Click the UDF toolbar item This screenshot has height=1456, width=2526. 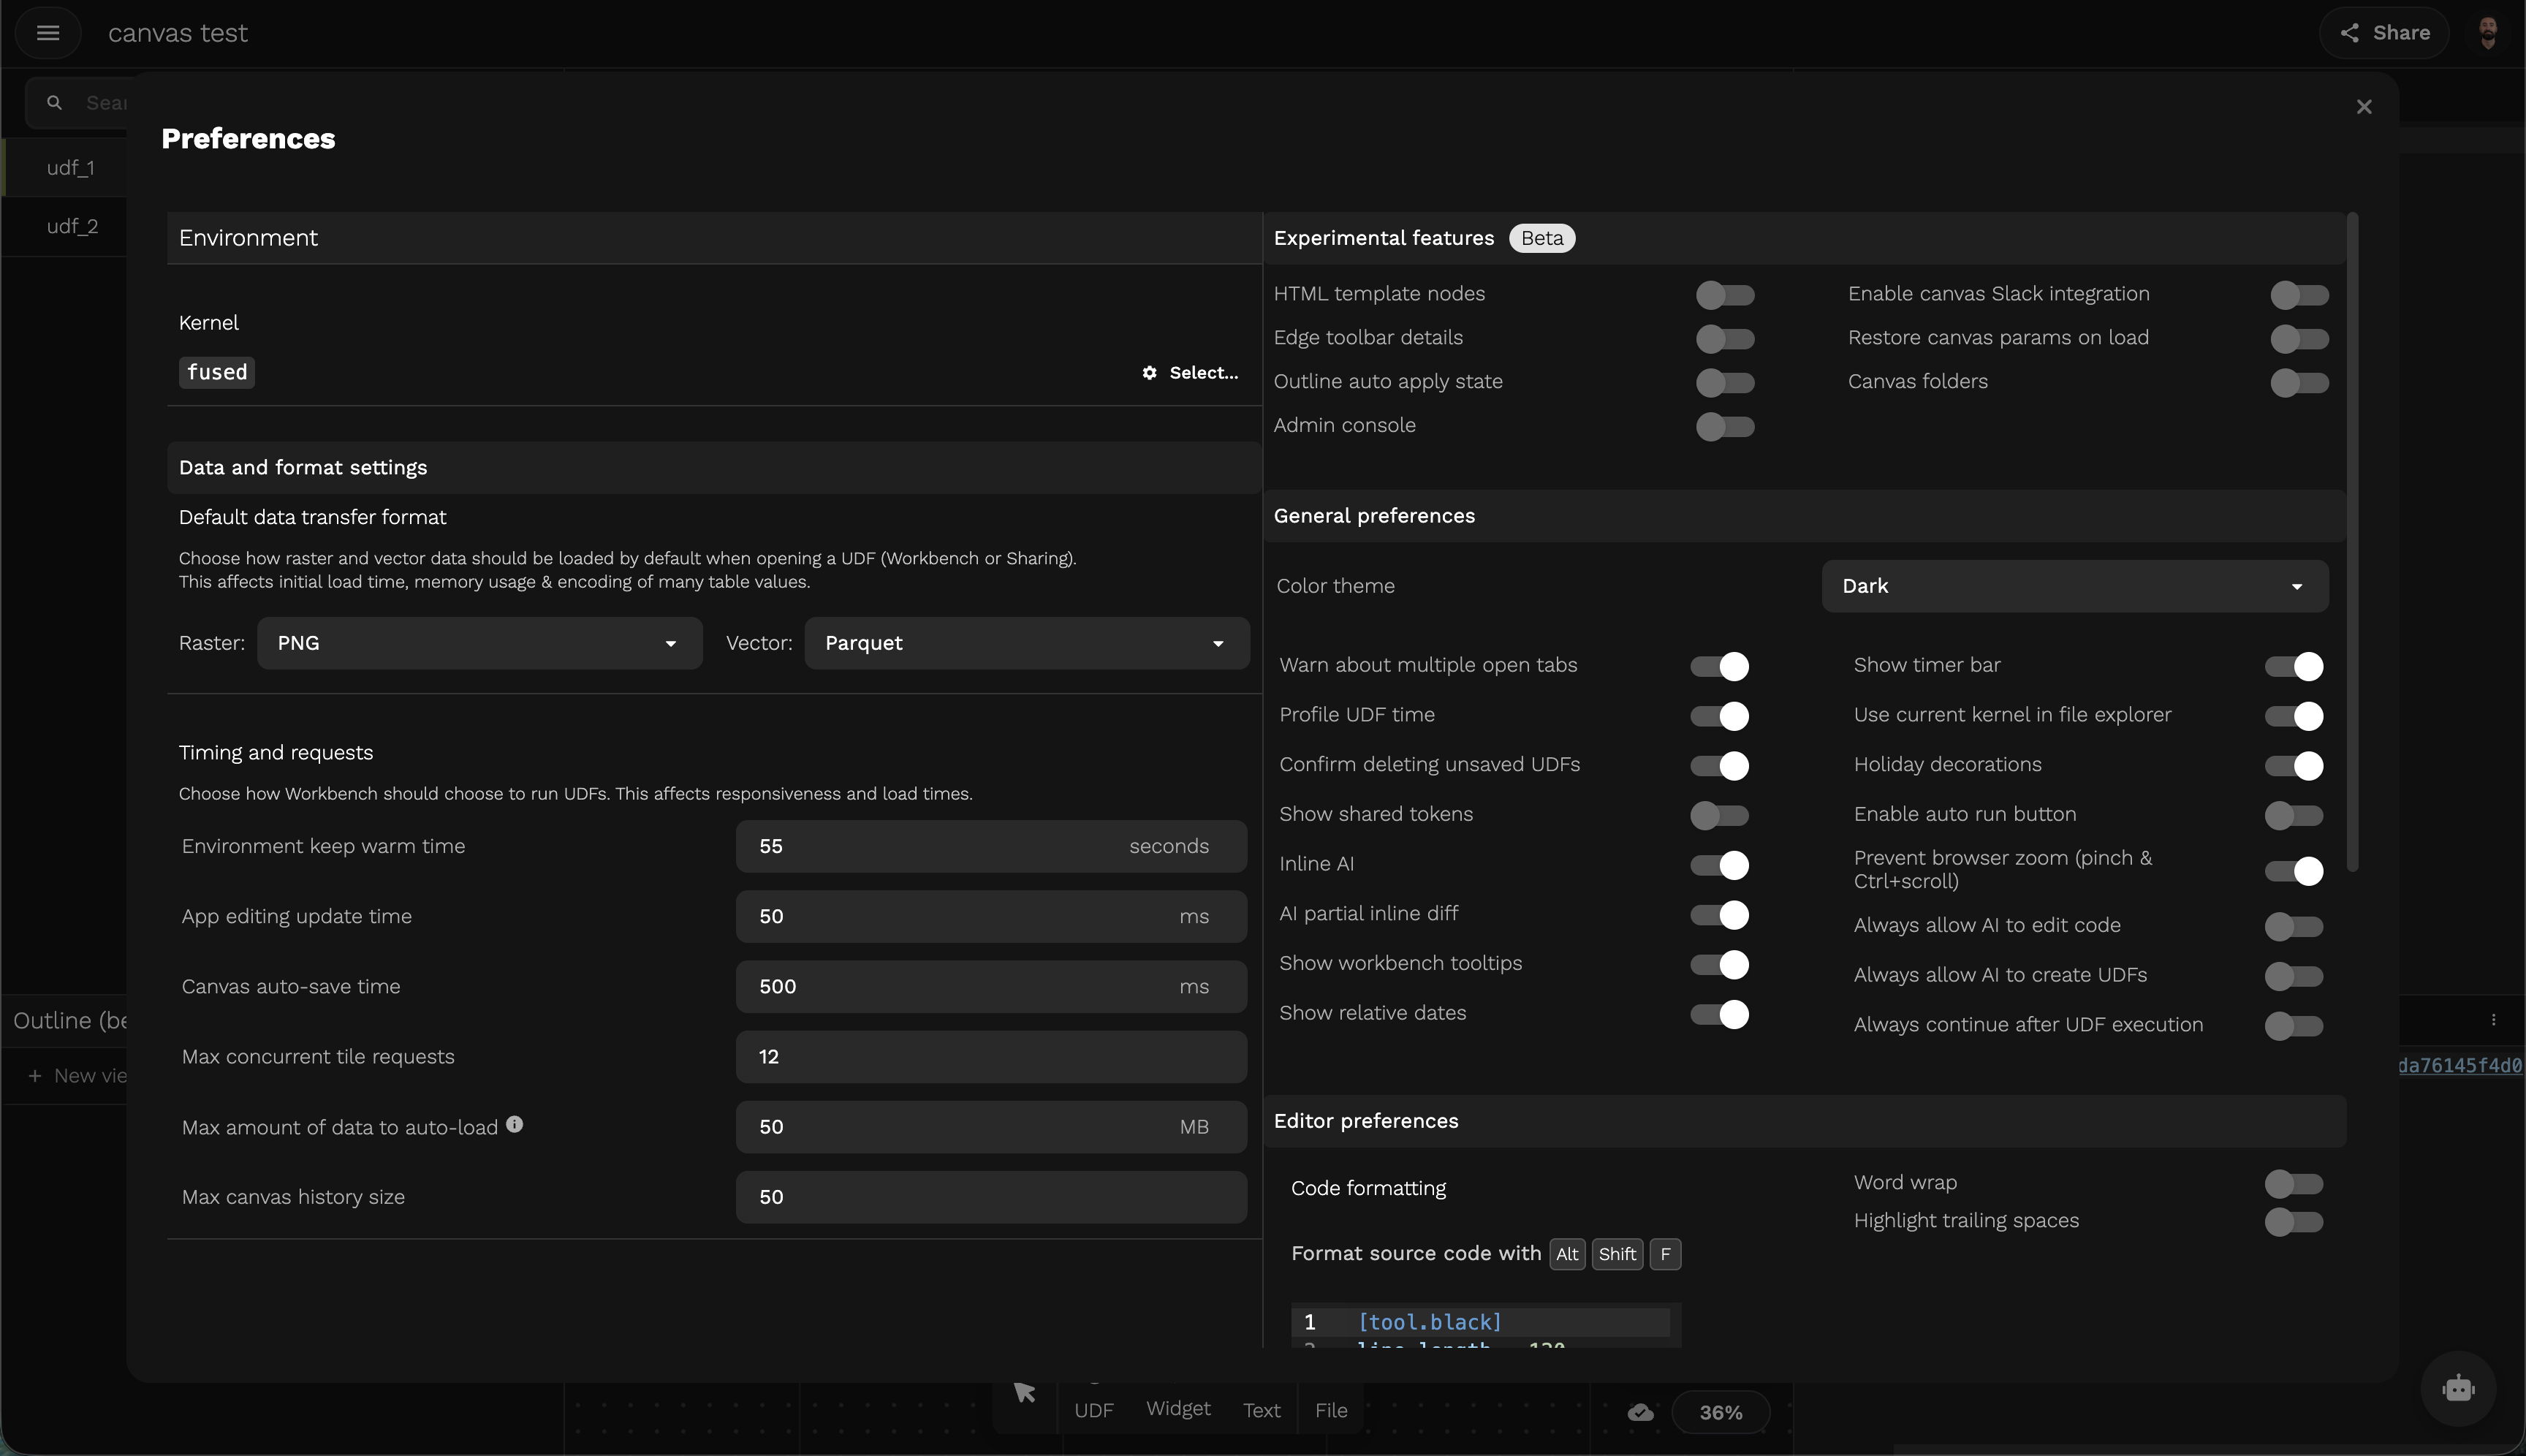click(x=1093, y=1411)
